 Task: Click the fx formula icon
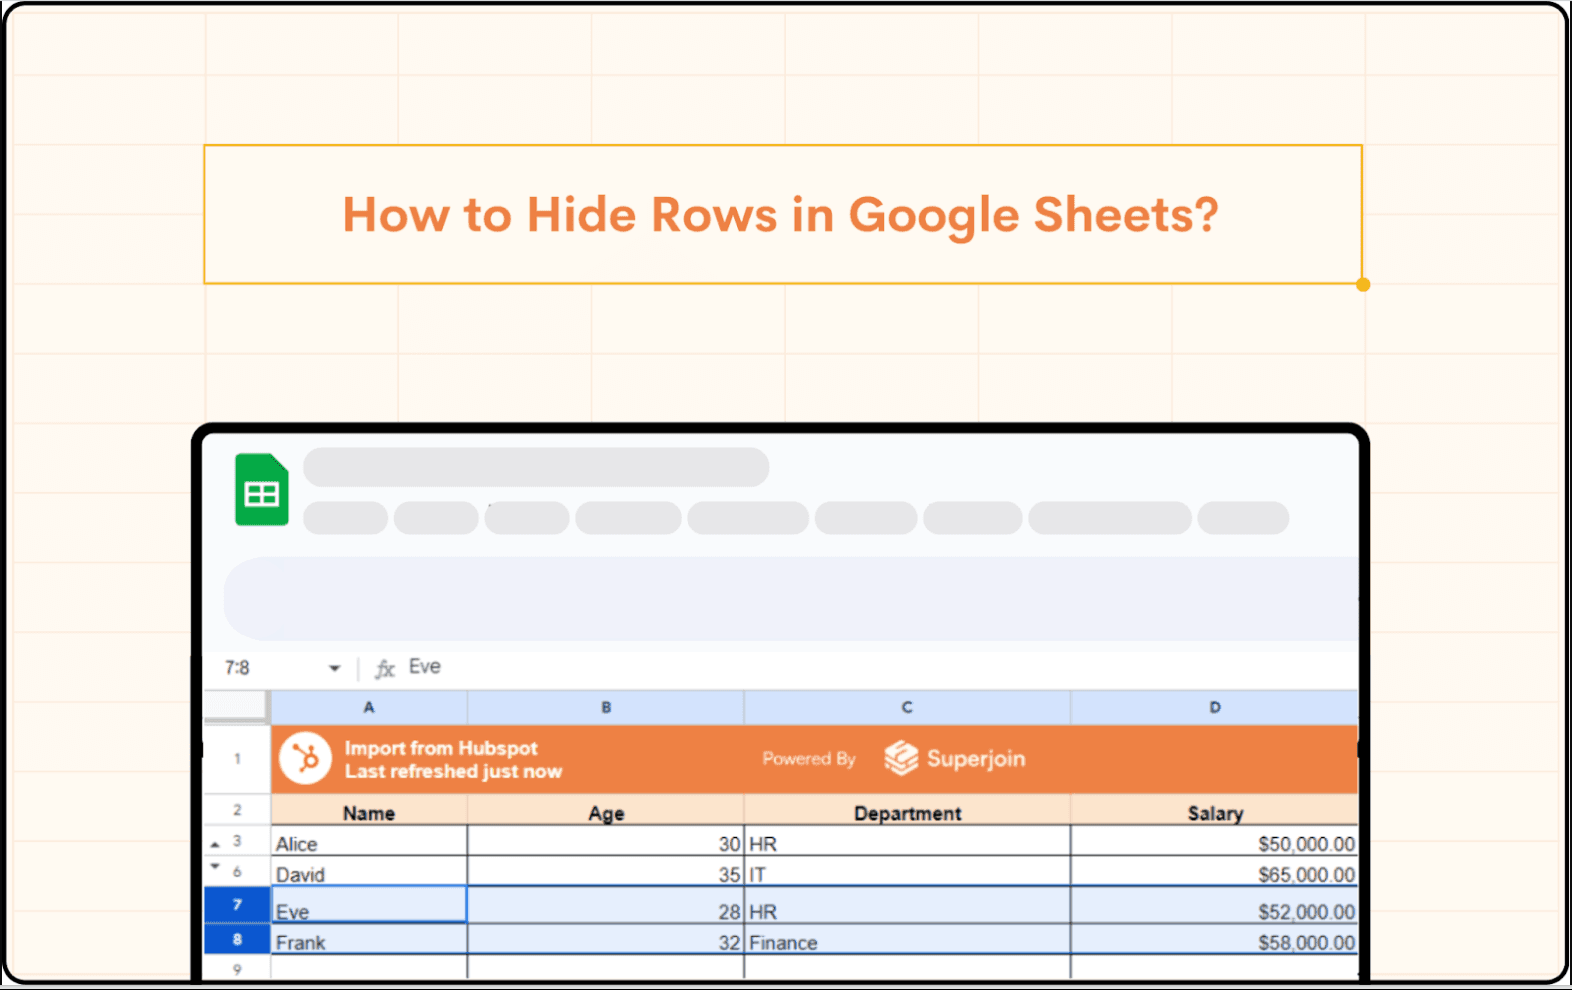coord(385,668)
